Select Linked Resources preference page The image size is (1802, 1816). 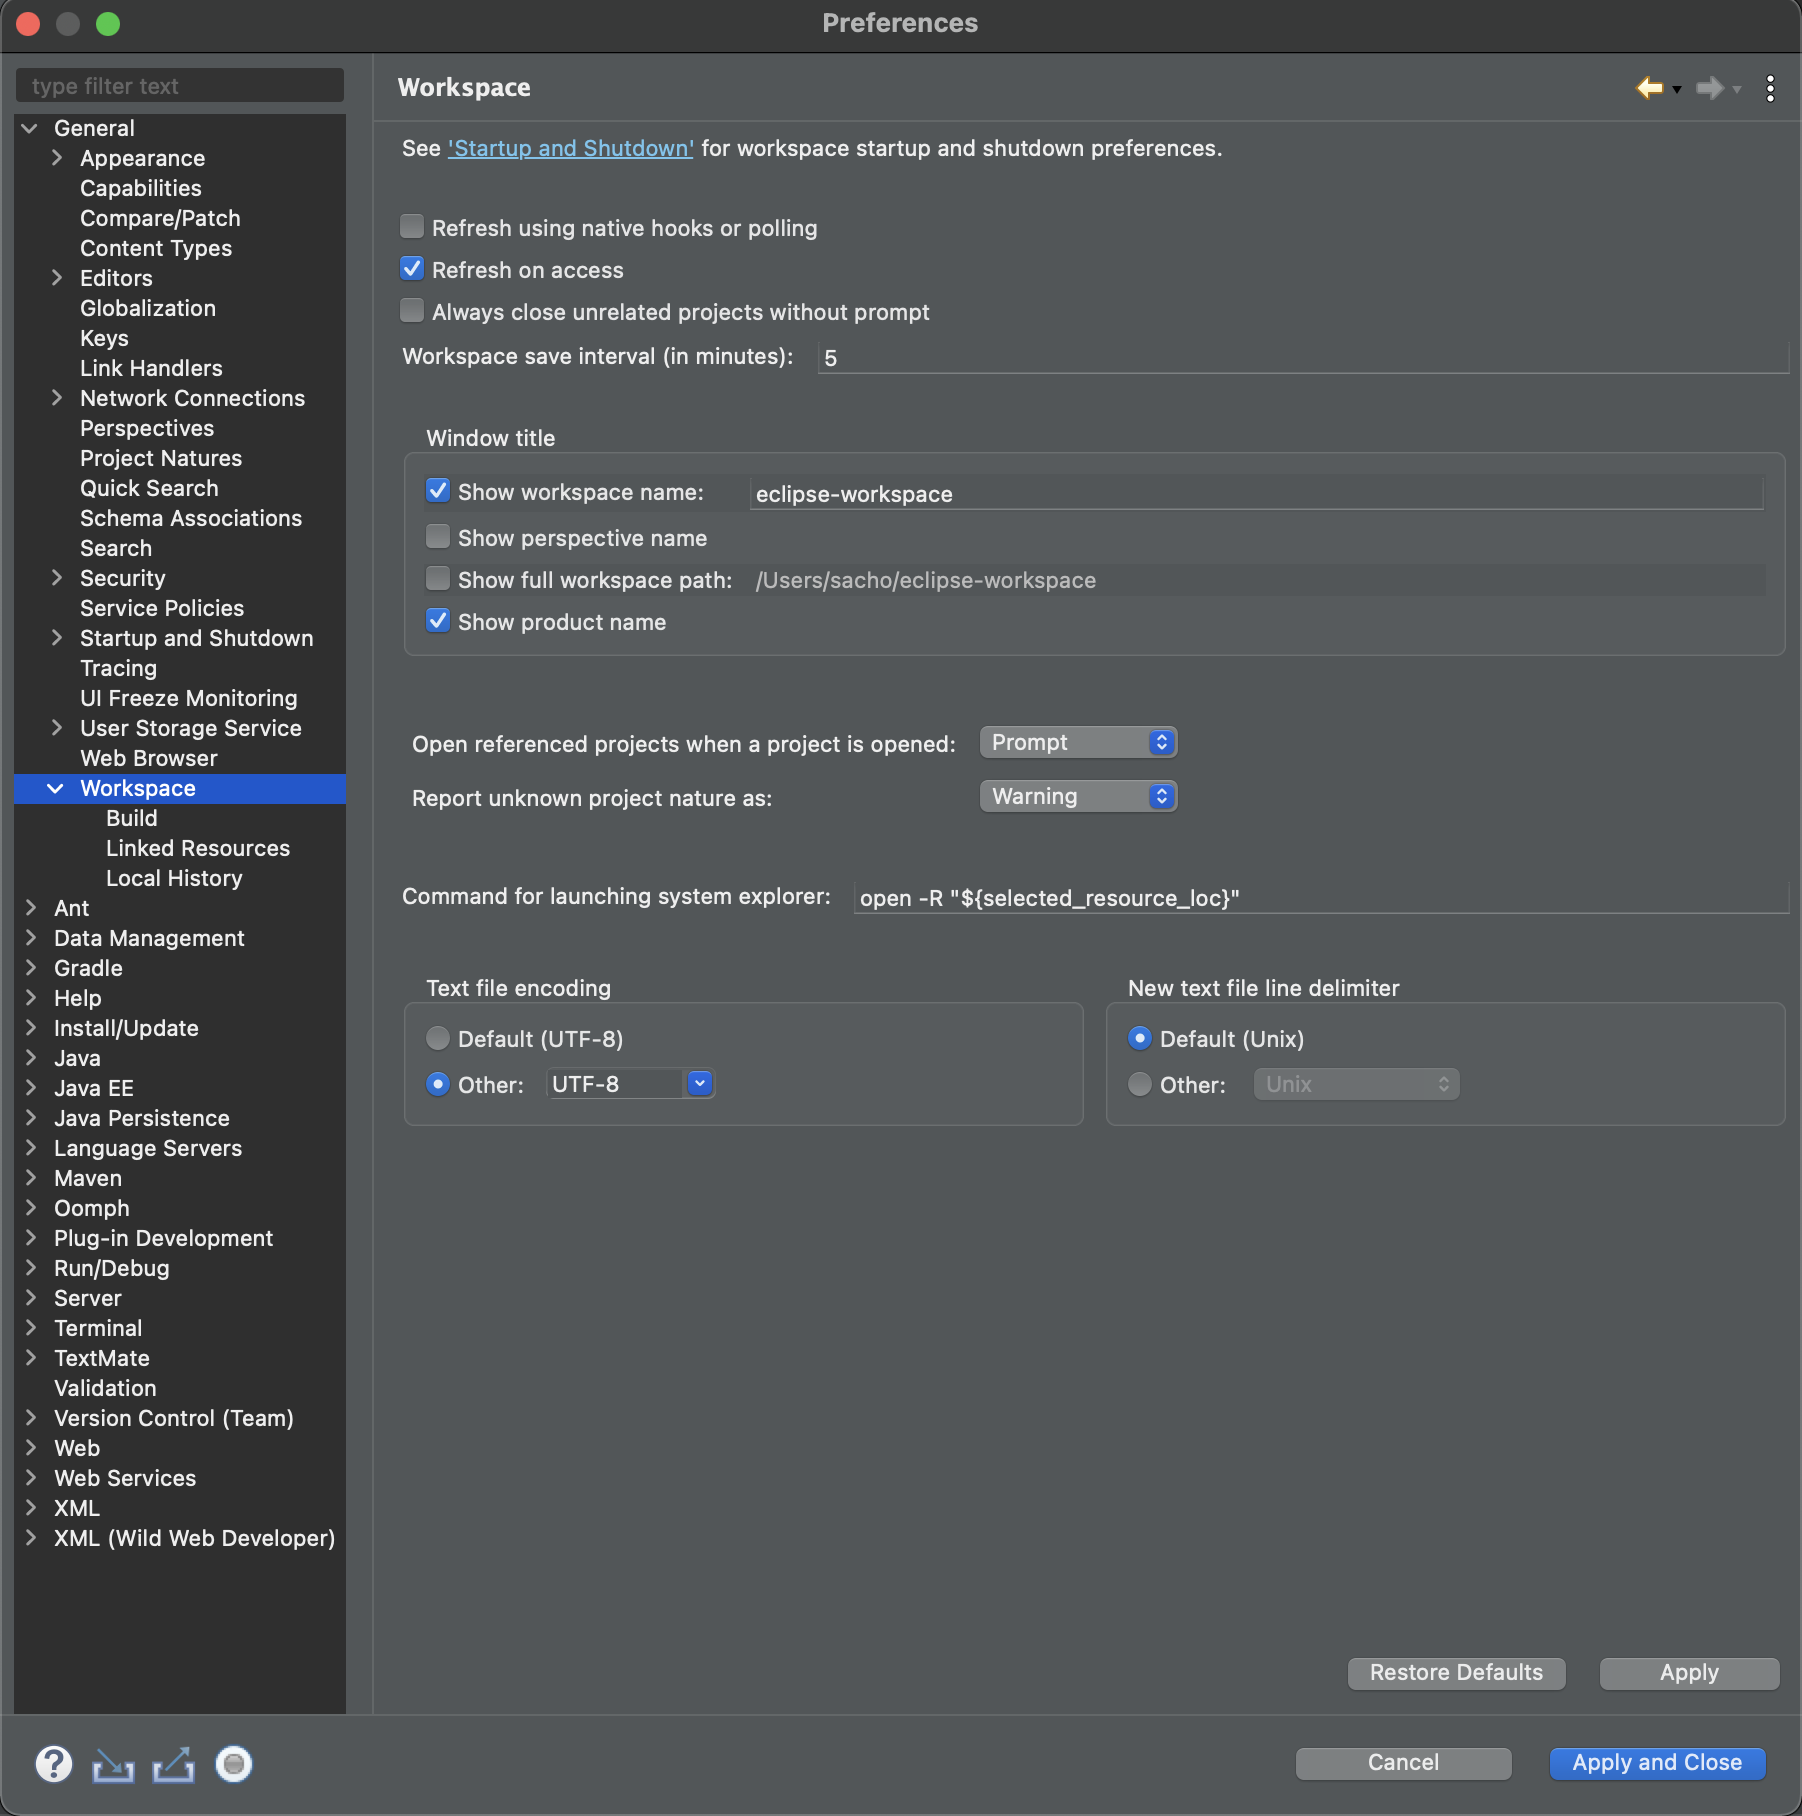pyautogui.click(x=198, y=848)
